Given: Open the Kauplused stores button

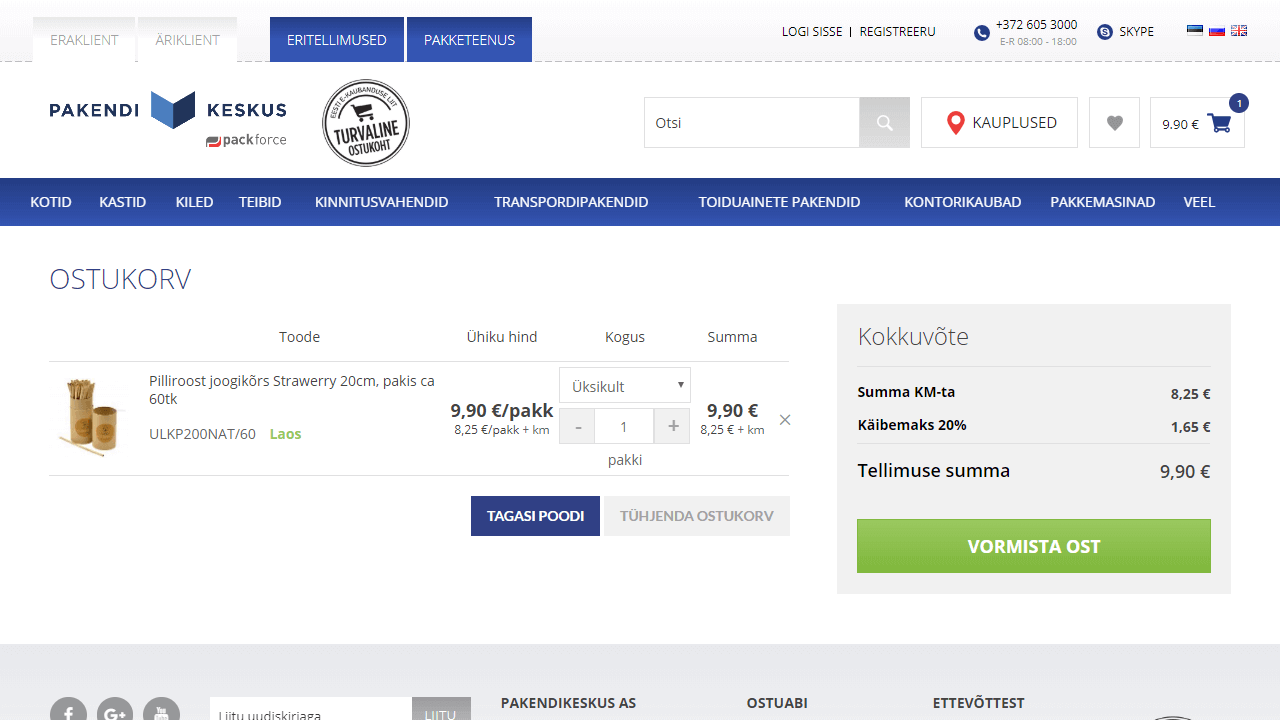Looking at the screenshot, I should [x=999, y=122].
